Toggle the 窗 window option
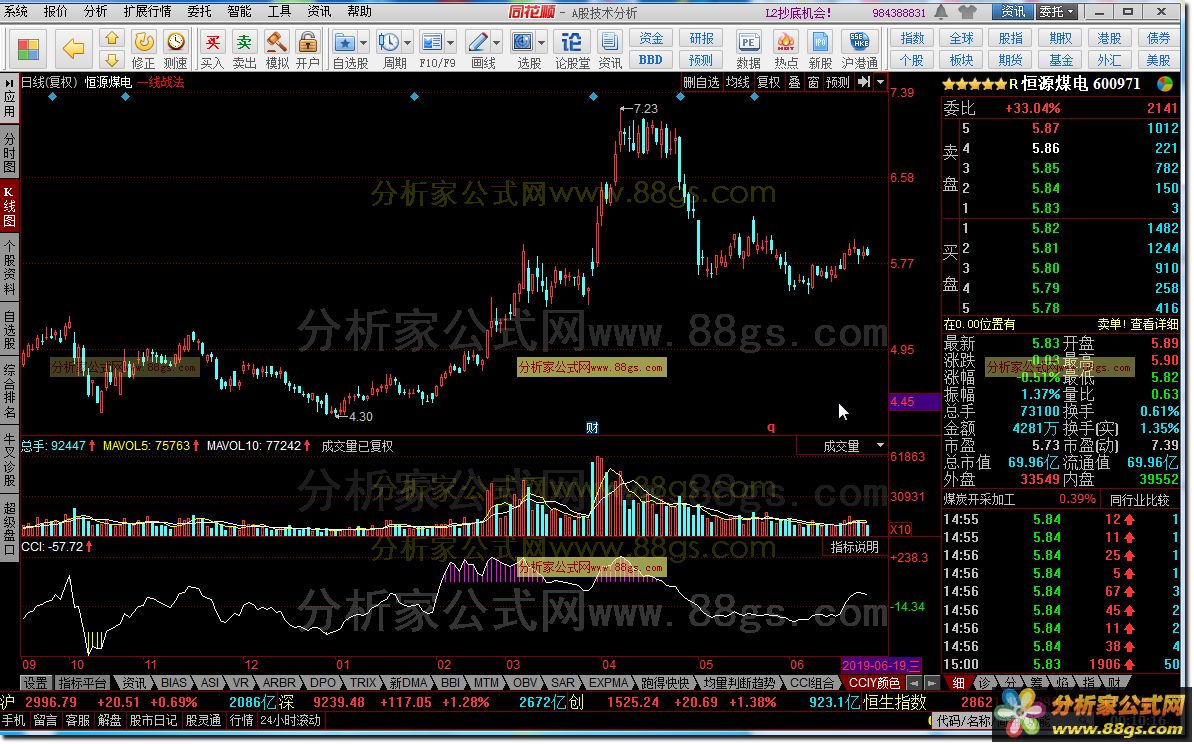This screenshot has width=1194, height=744. click(813, 82)
